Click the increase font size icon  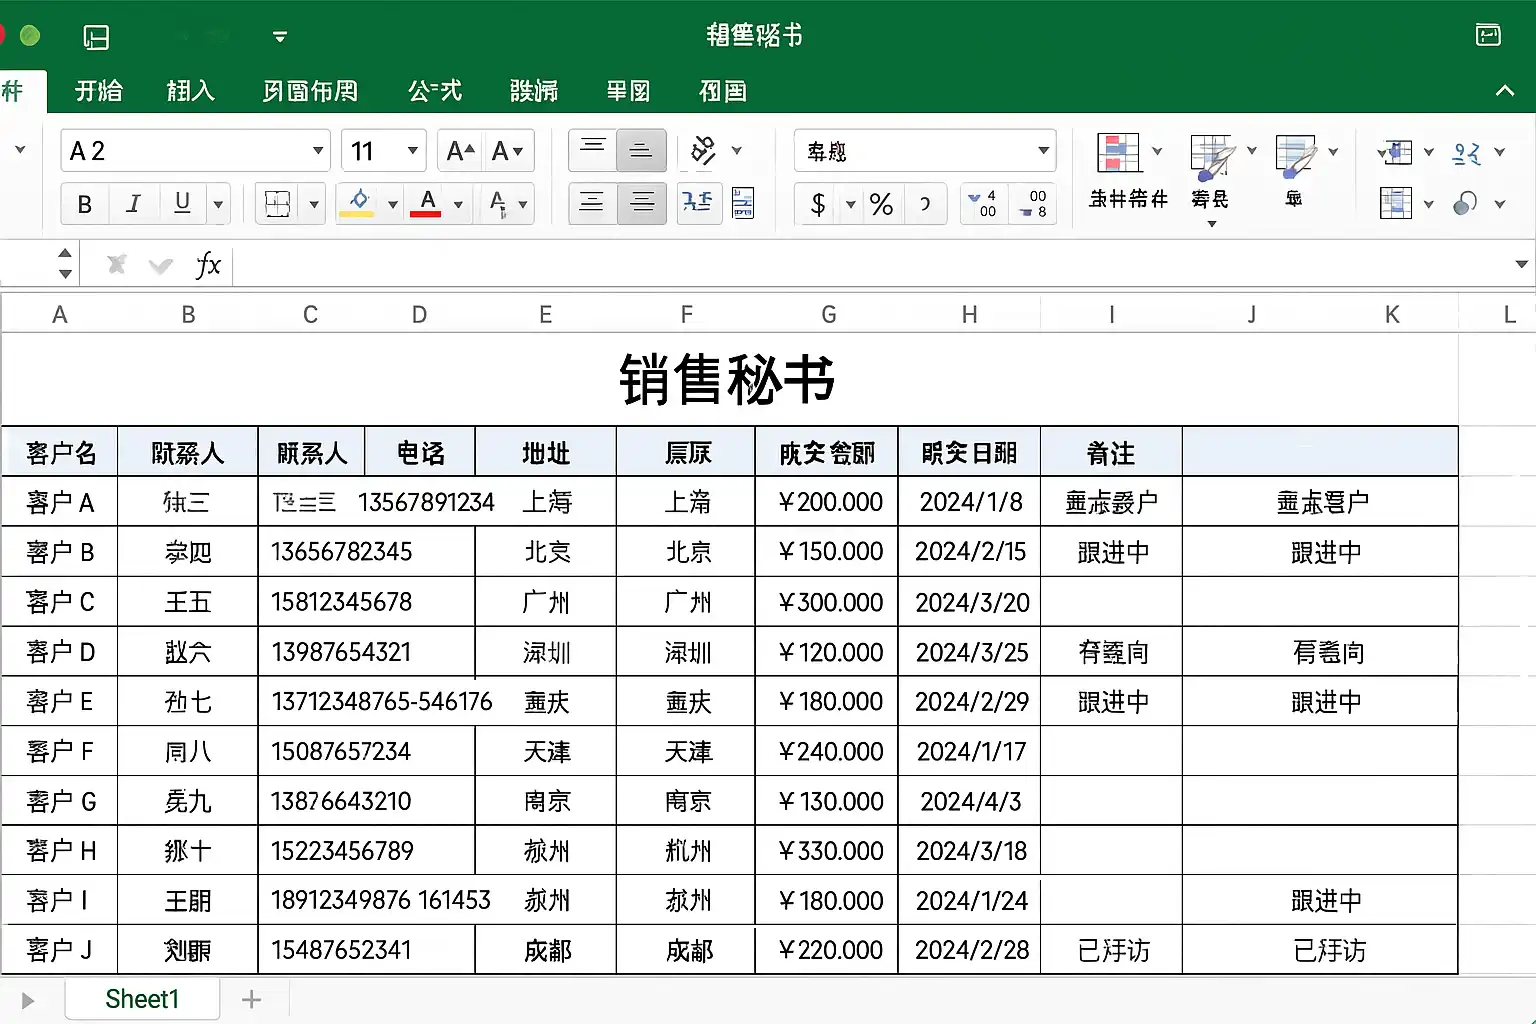pyautogui.click(x=460, y=151)
